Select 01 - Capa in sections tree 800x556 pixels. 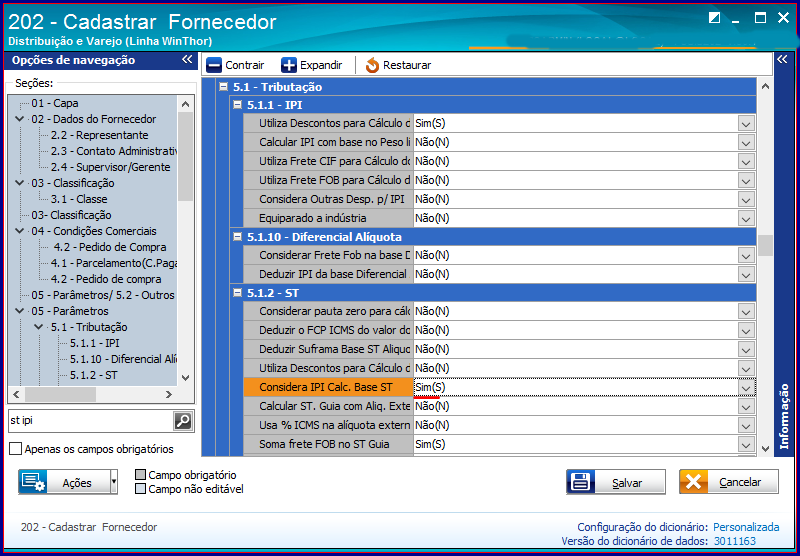click(x=55, y=103)
